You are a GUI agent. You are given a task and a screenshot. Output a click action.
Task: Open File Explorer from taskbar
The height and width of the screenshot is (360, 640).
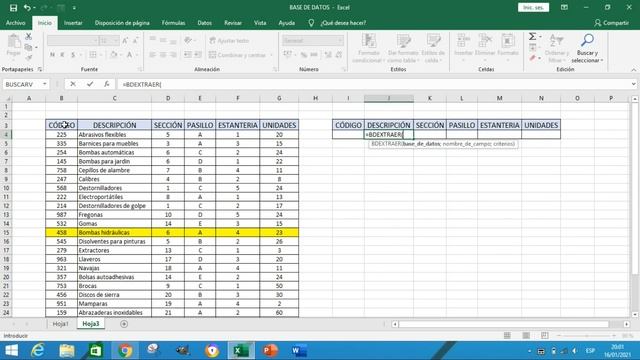67,351
